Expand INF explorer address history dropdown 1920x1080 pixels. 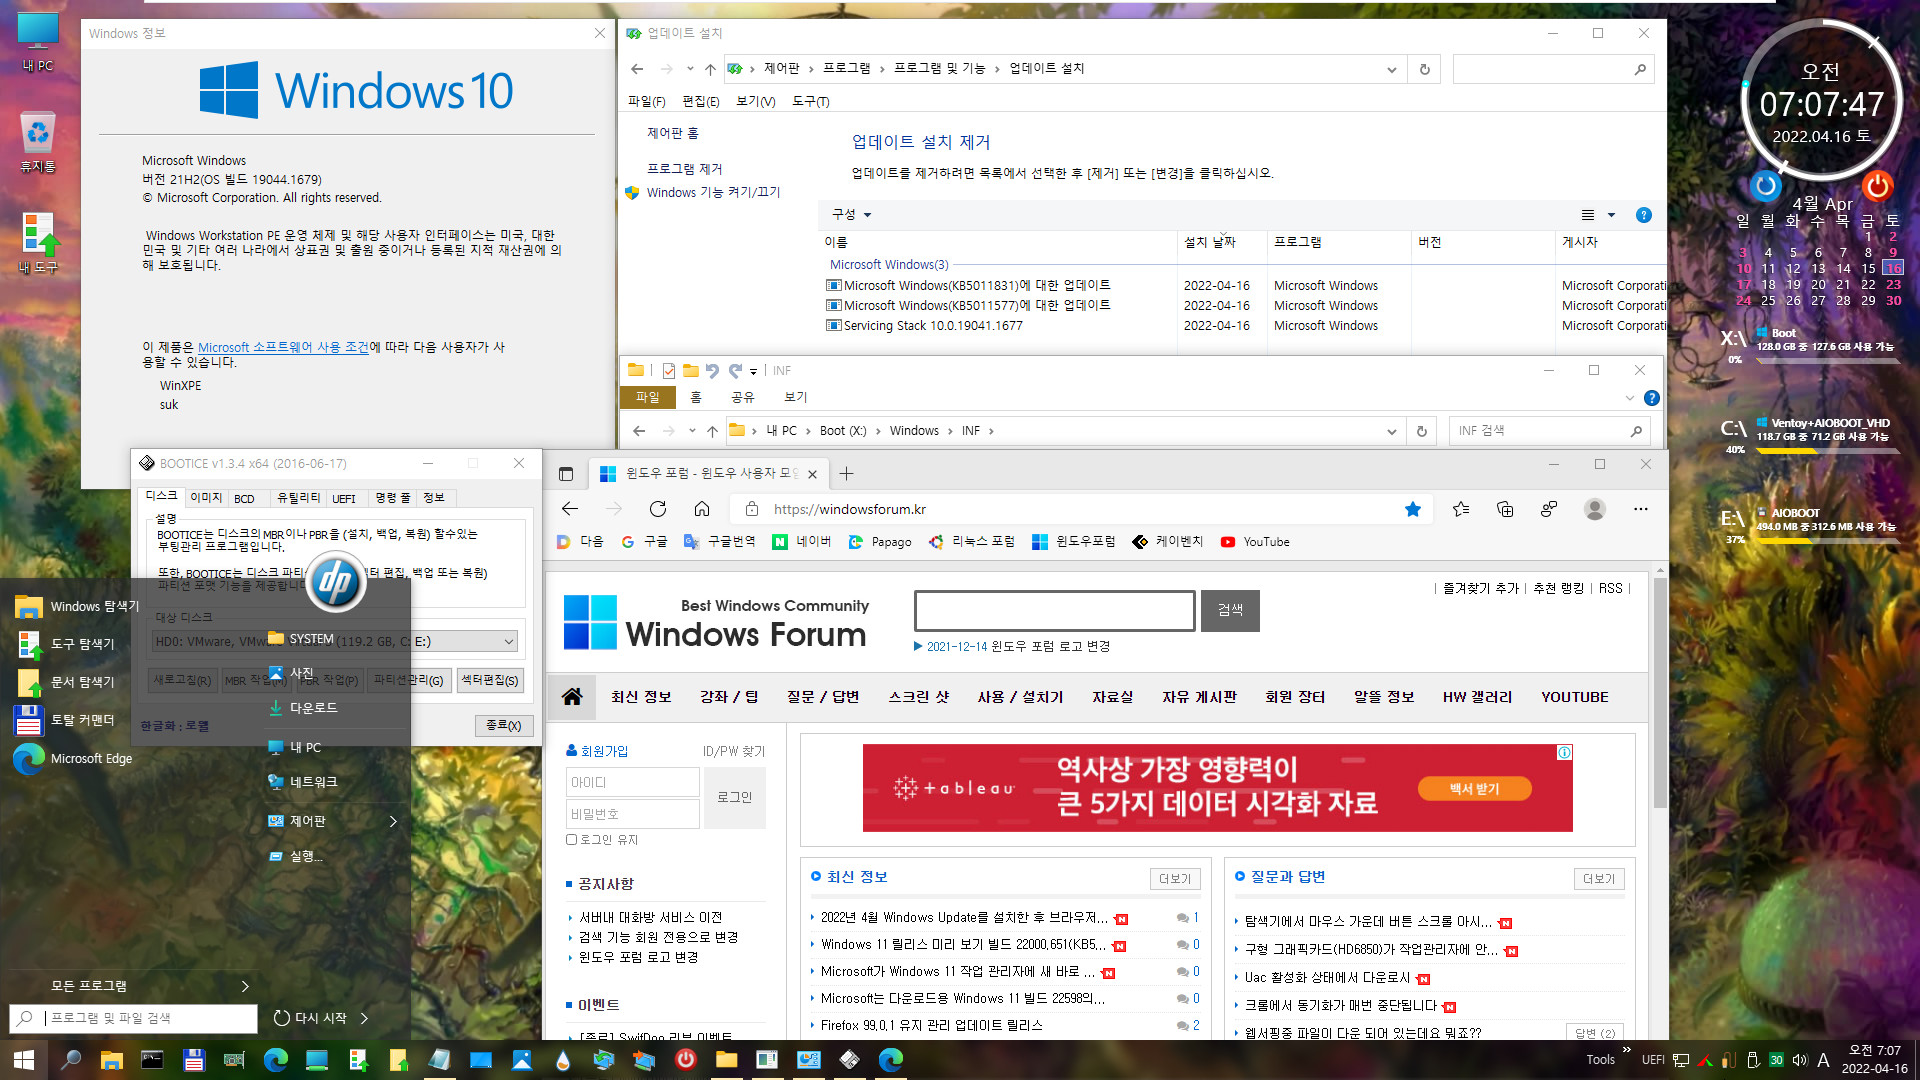[x=1391, y=431]
